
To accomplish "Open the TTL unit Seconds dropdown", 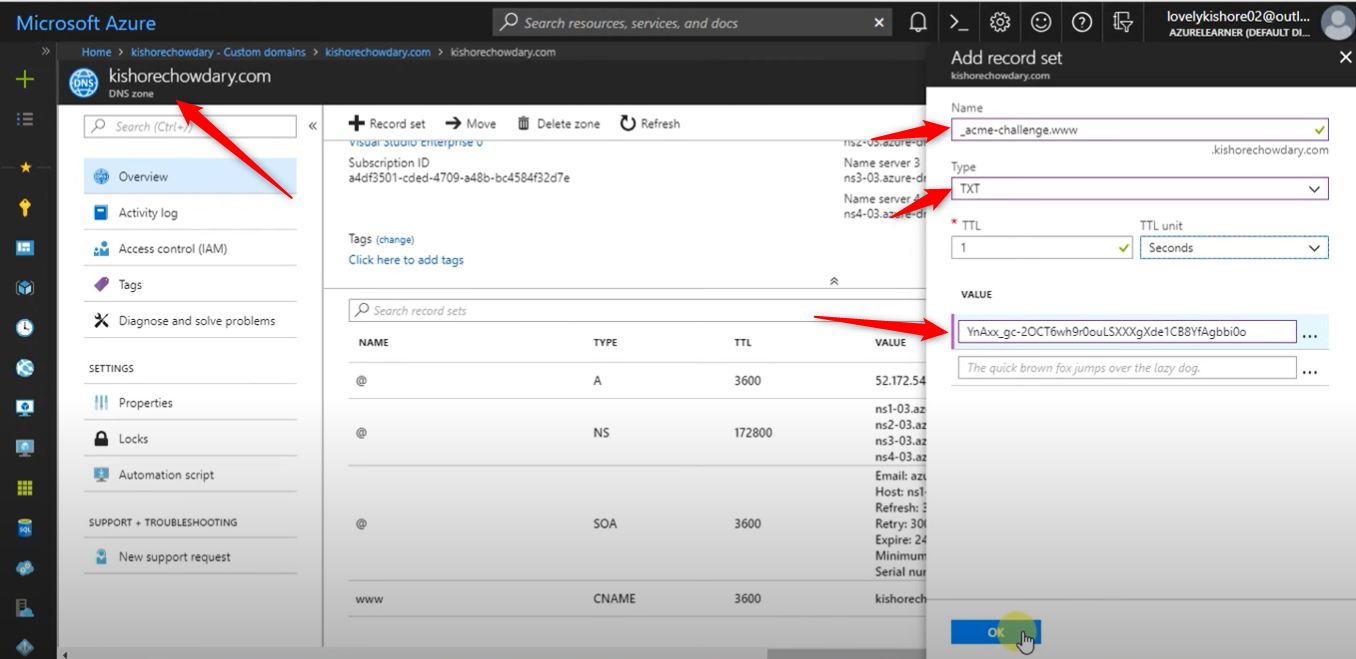I will (x=1234, y=247).
